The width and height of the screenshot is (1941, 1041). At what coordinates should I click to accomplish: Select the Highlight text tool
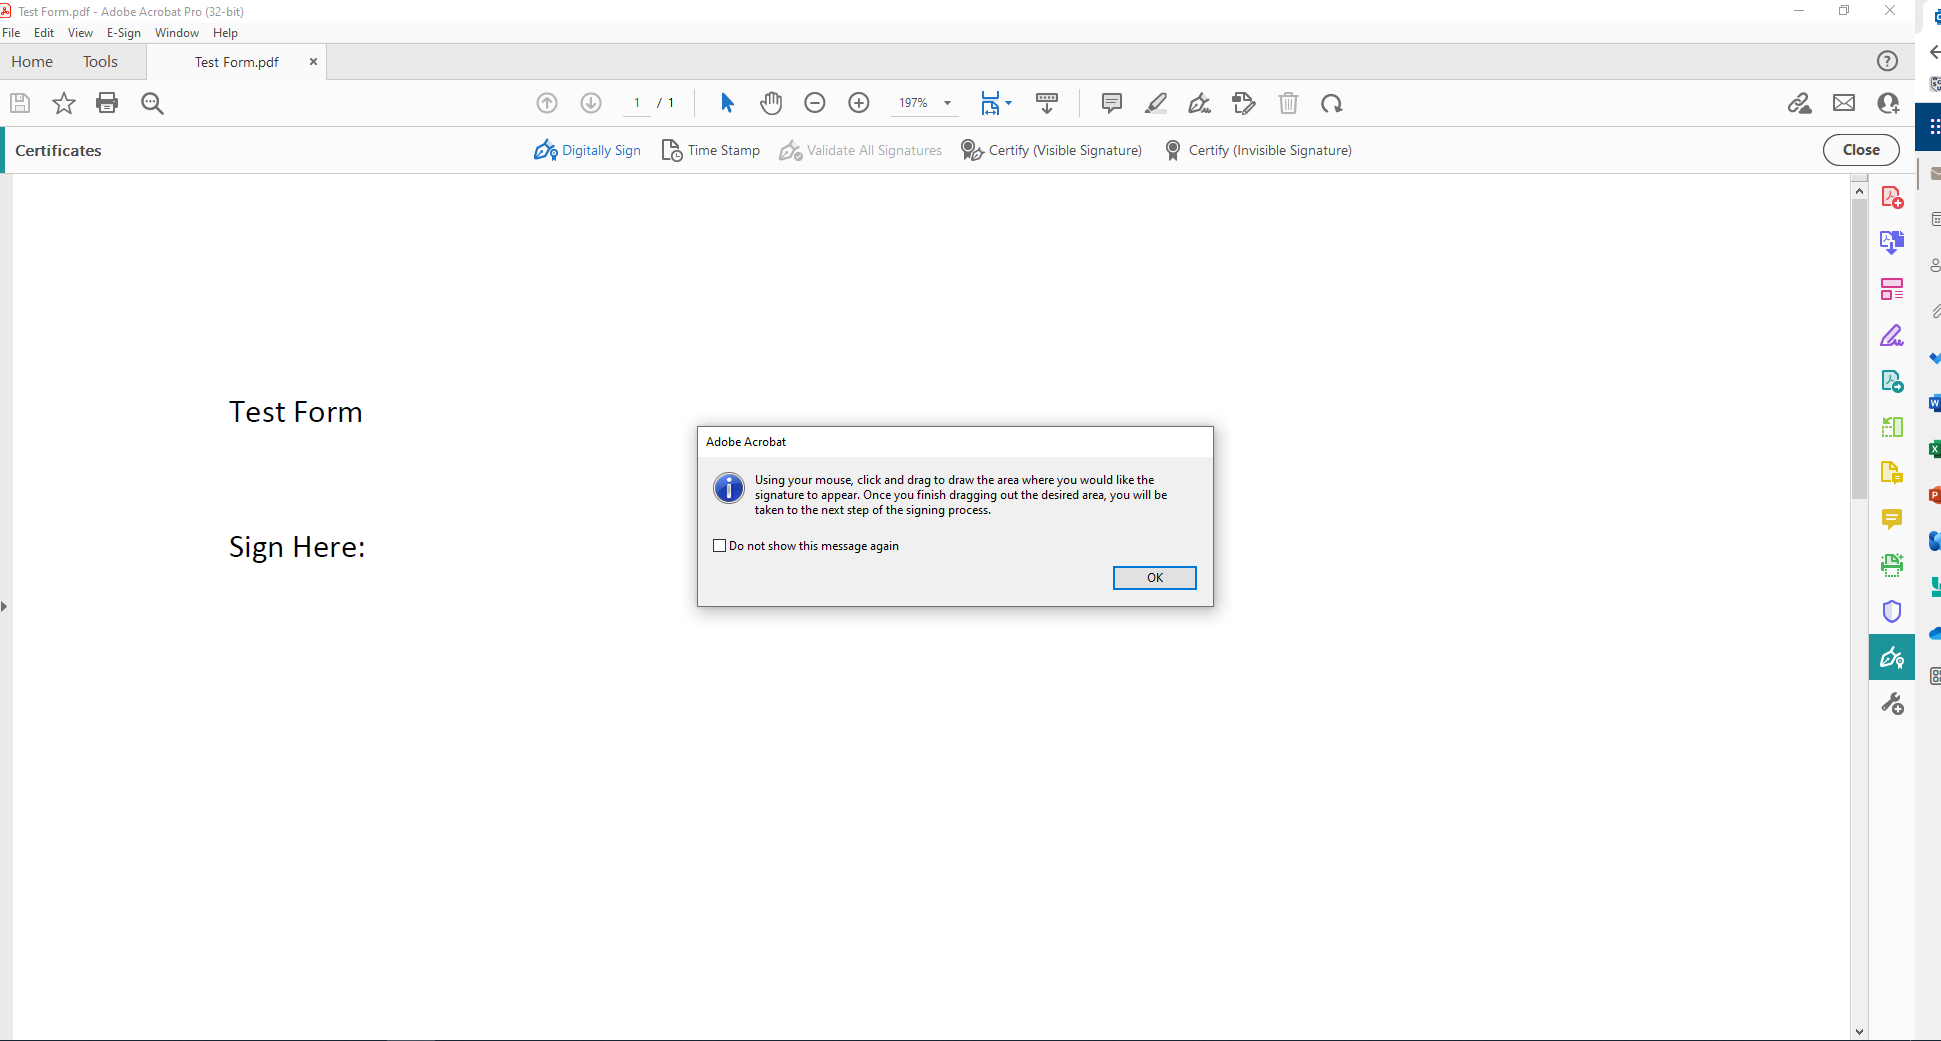[1156, 103]
